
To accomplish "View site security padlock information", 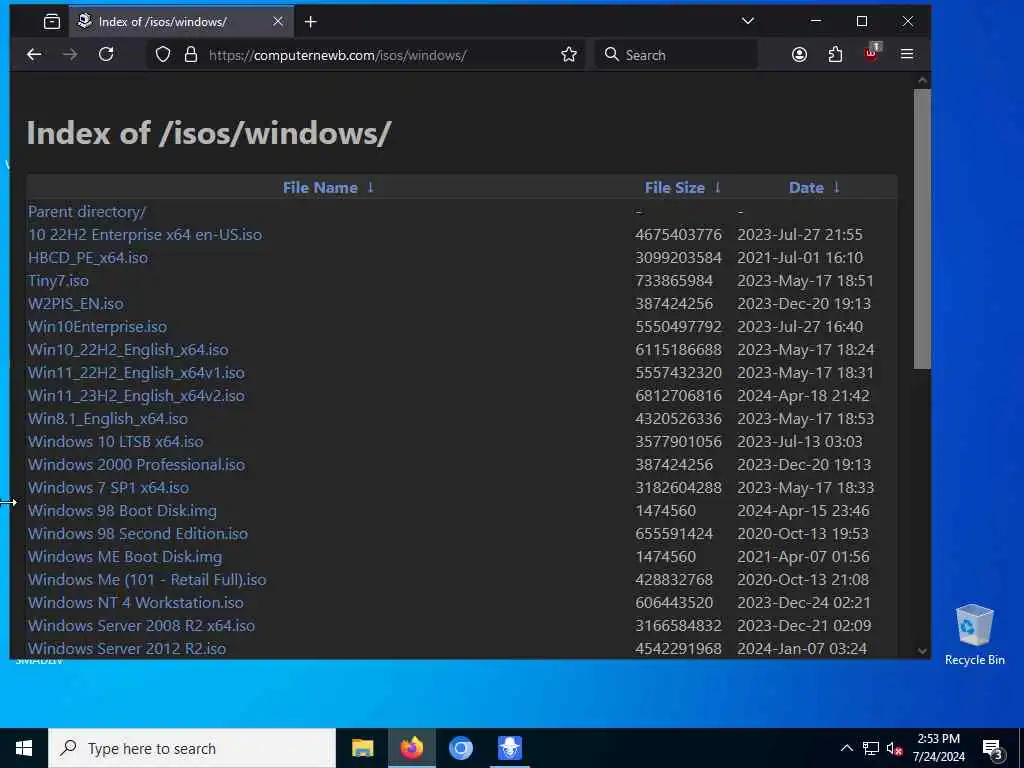I will pyautogui.click(x=191, y=55).
